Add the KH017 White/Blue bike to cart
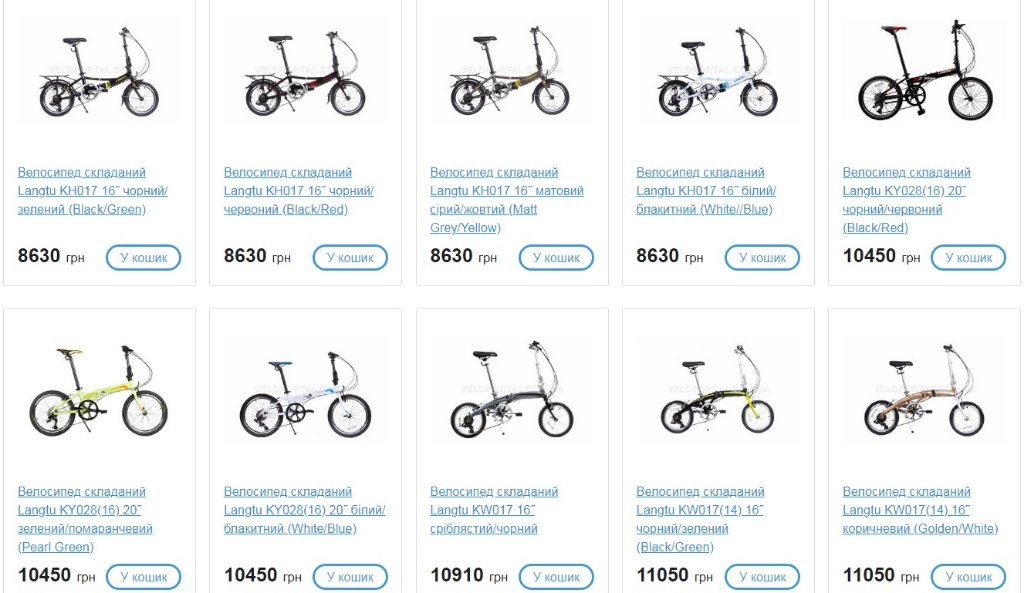 pyautogui.click(x=762, y=258)
